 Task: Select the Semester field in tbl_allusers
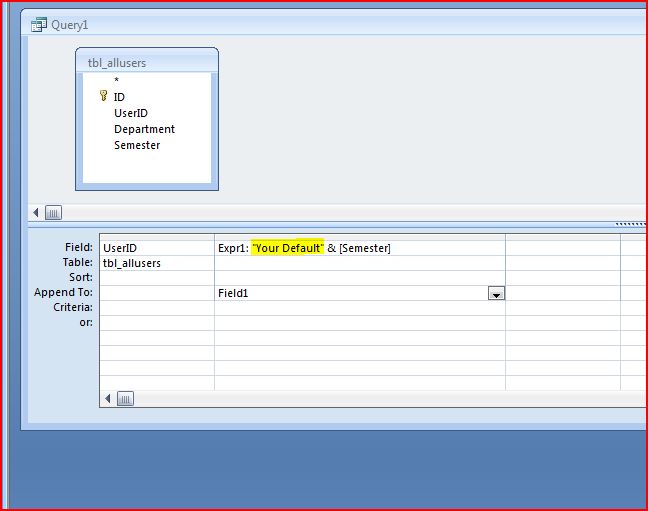(x=137, y=145)
